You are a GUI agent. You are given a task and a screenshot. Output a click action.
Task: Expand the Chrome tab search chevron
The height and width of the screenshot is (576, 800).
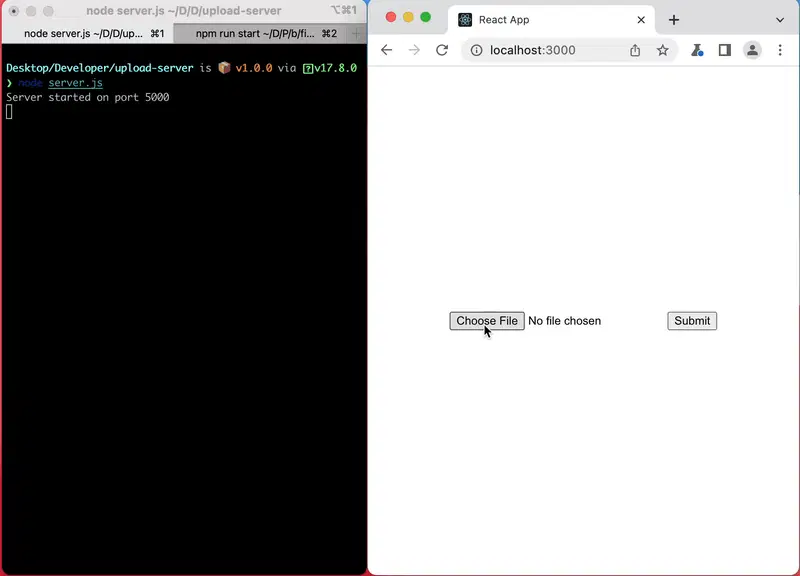point(780,20)
